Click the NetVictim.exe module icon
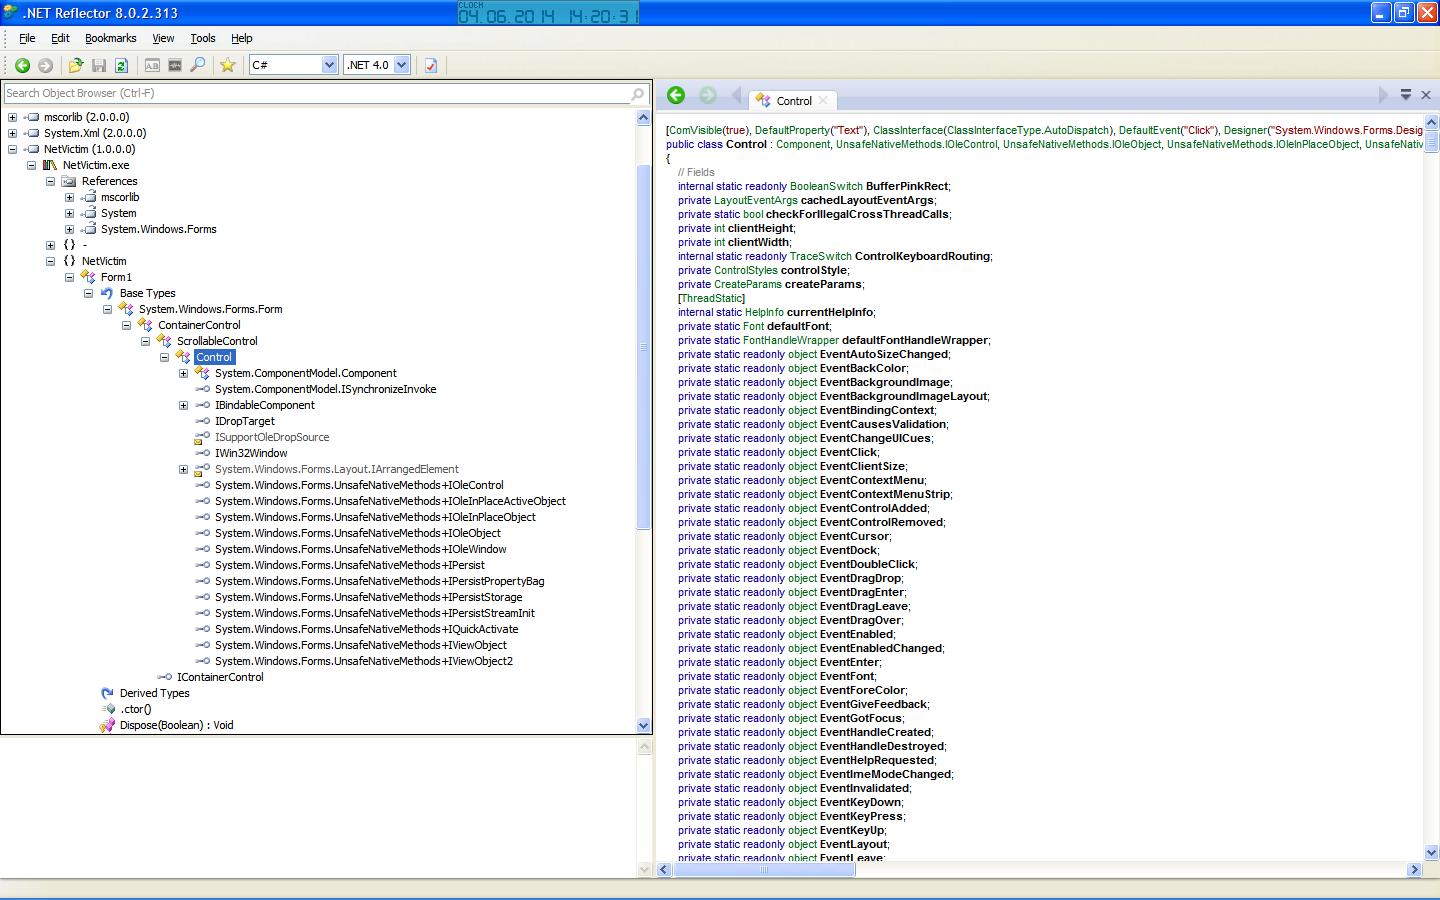1440x900 pixels. click(x=50, y=165)
